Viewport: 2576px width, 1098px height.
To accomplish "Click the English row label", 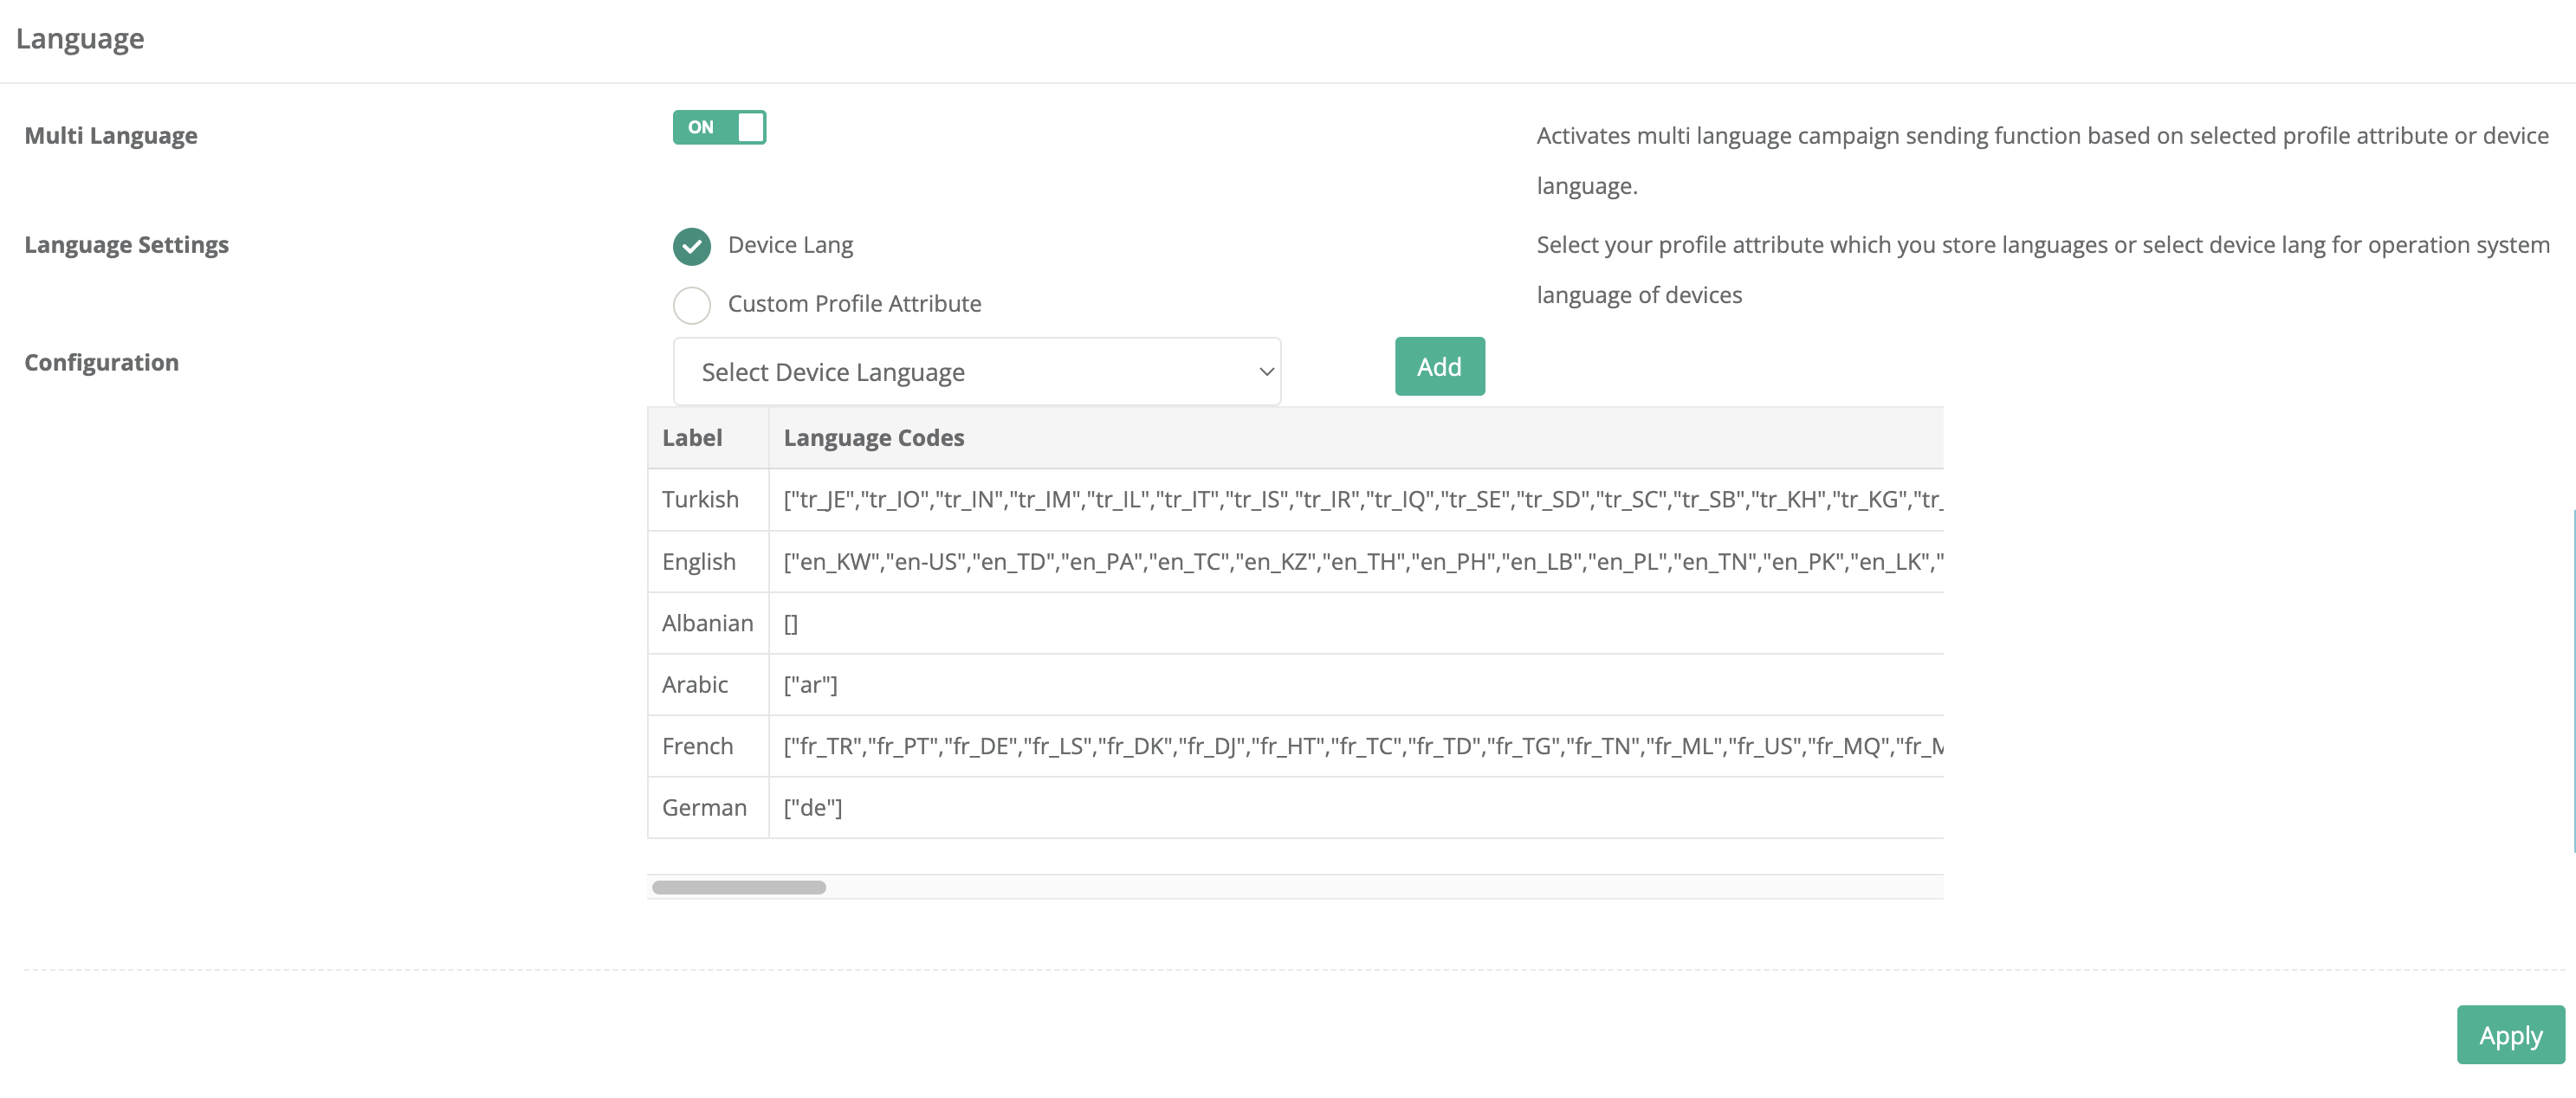I will pos(698,562).
